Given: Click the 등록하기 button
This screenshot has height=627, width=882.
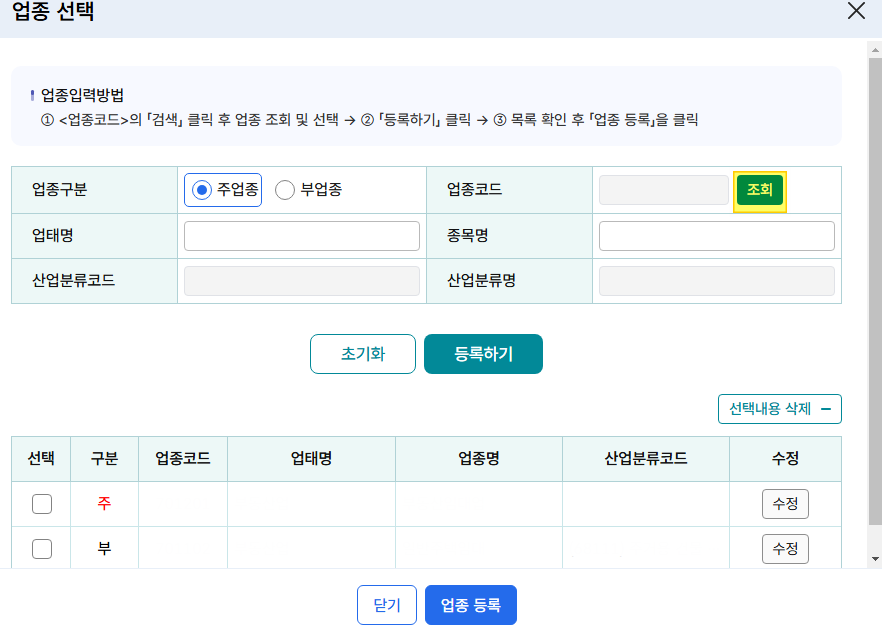Looking at the screenshot, I should 483,354.
